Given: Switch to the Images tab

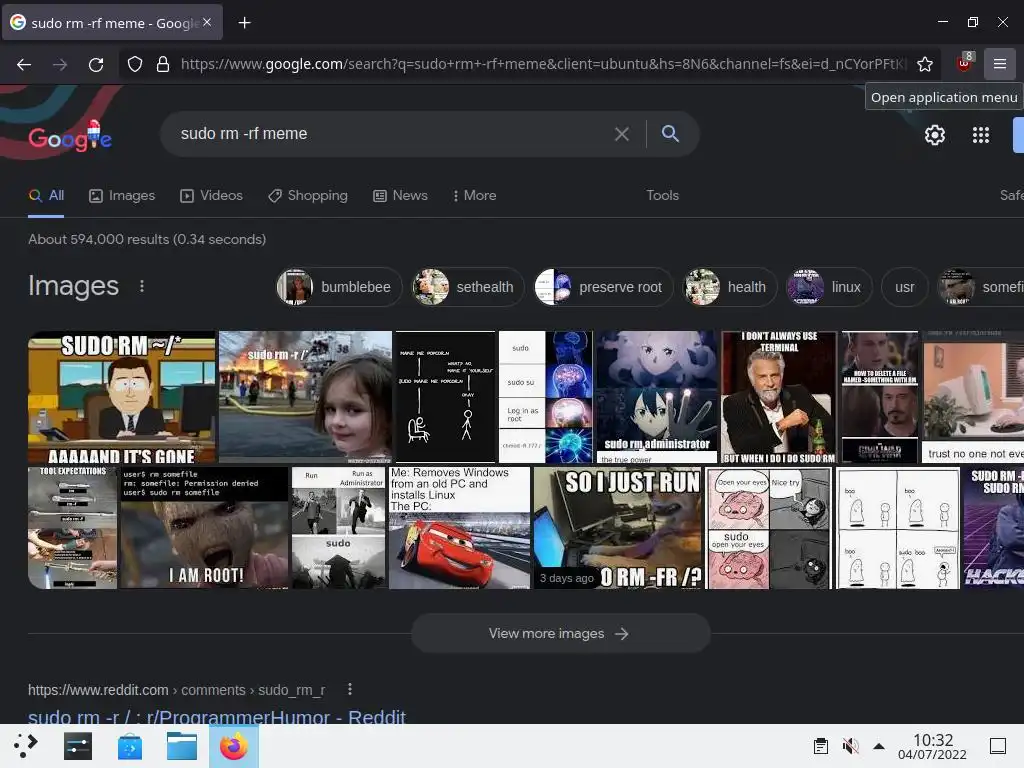Looking at the screenshot, I should click(122, 195).
